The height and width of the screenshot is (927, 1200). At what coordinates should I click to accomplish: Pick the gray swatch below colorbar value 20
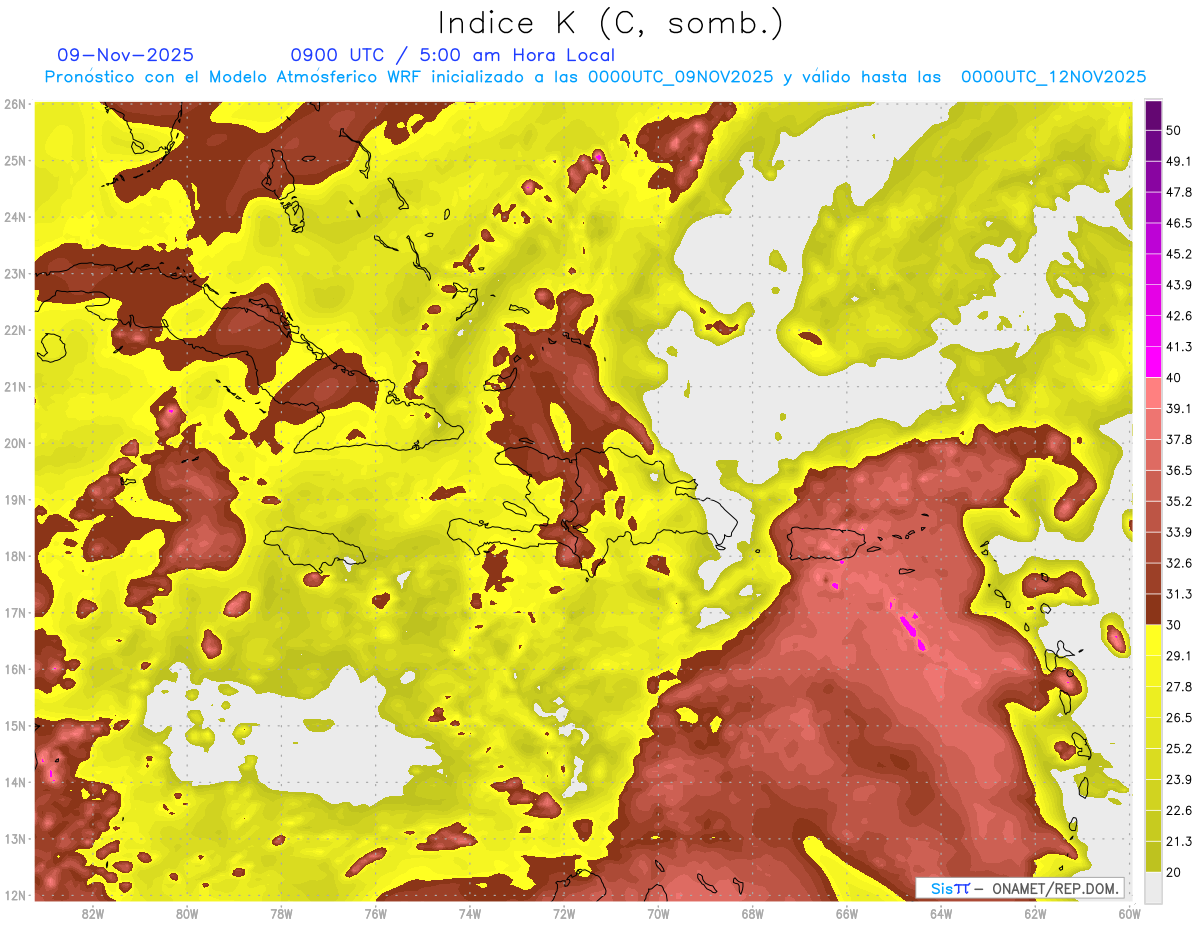[x=1153, y=887]
